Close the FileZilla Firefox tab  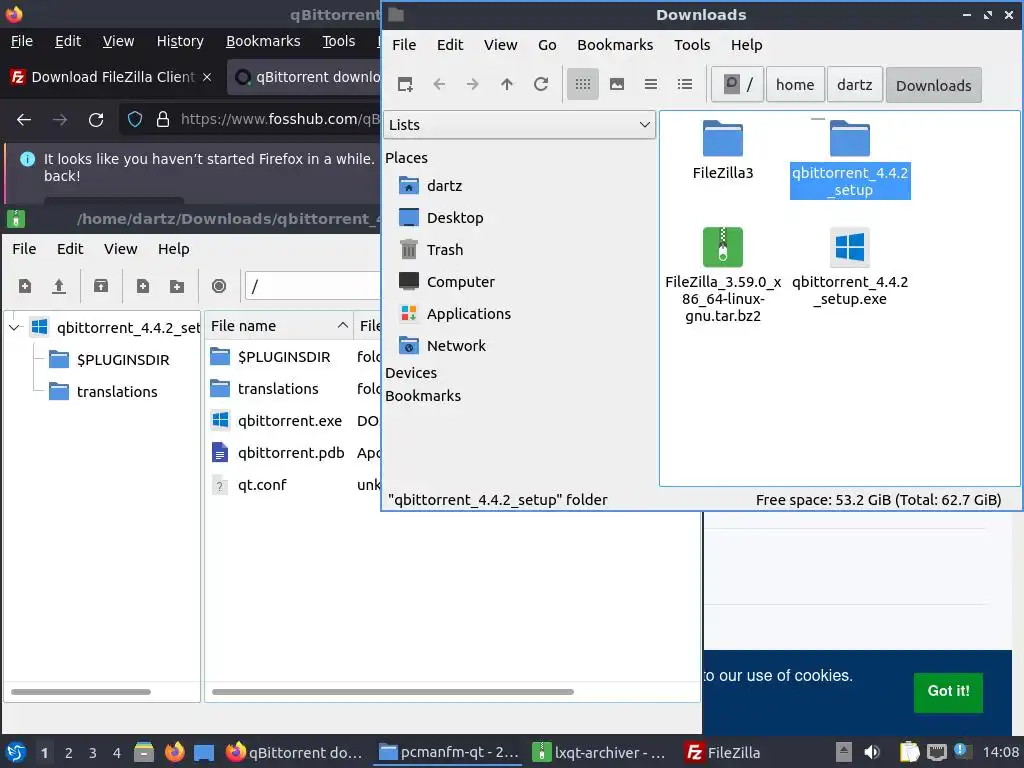[x=207, y=77]
